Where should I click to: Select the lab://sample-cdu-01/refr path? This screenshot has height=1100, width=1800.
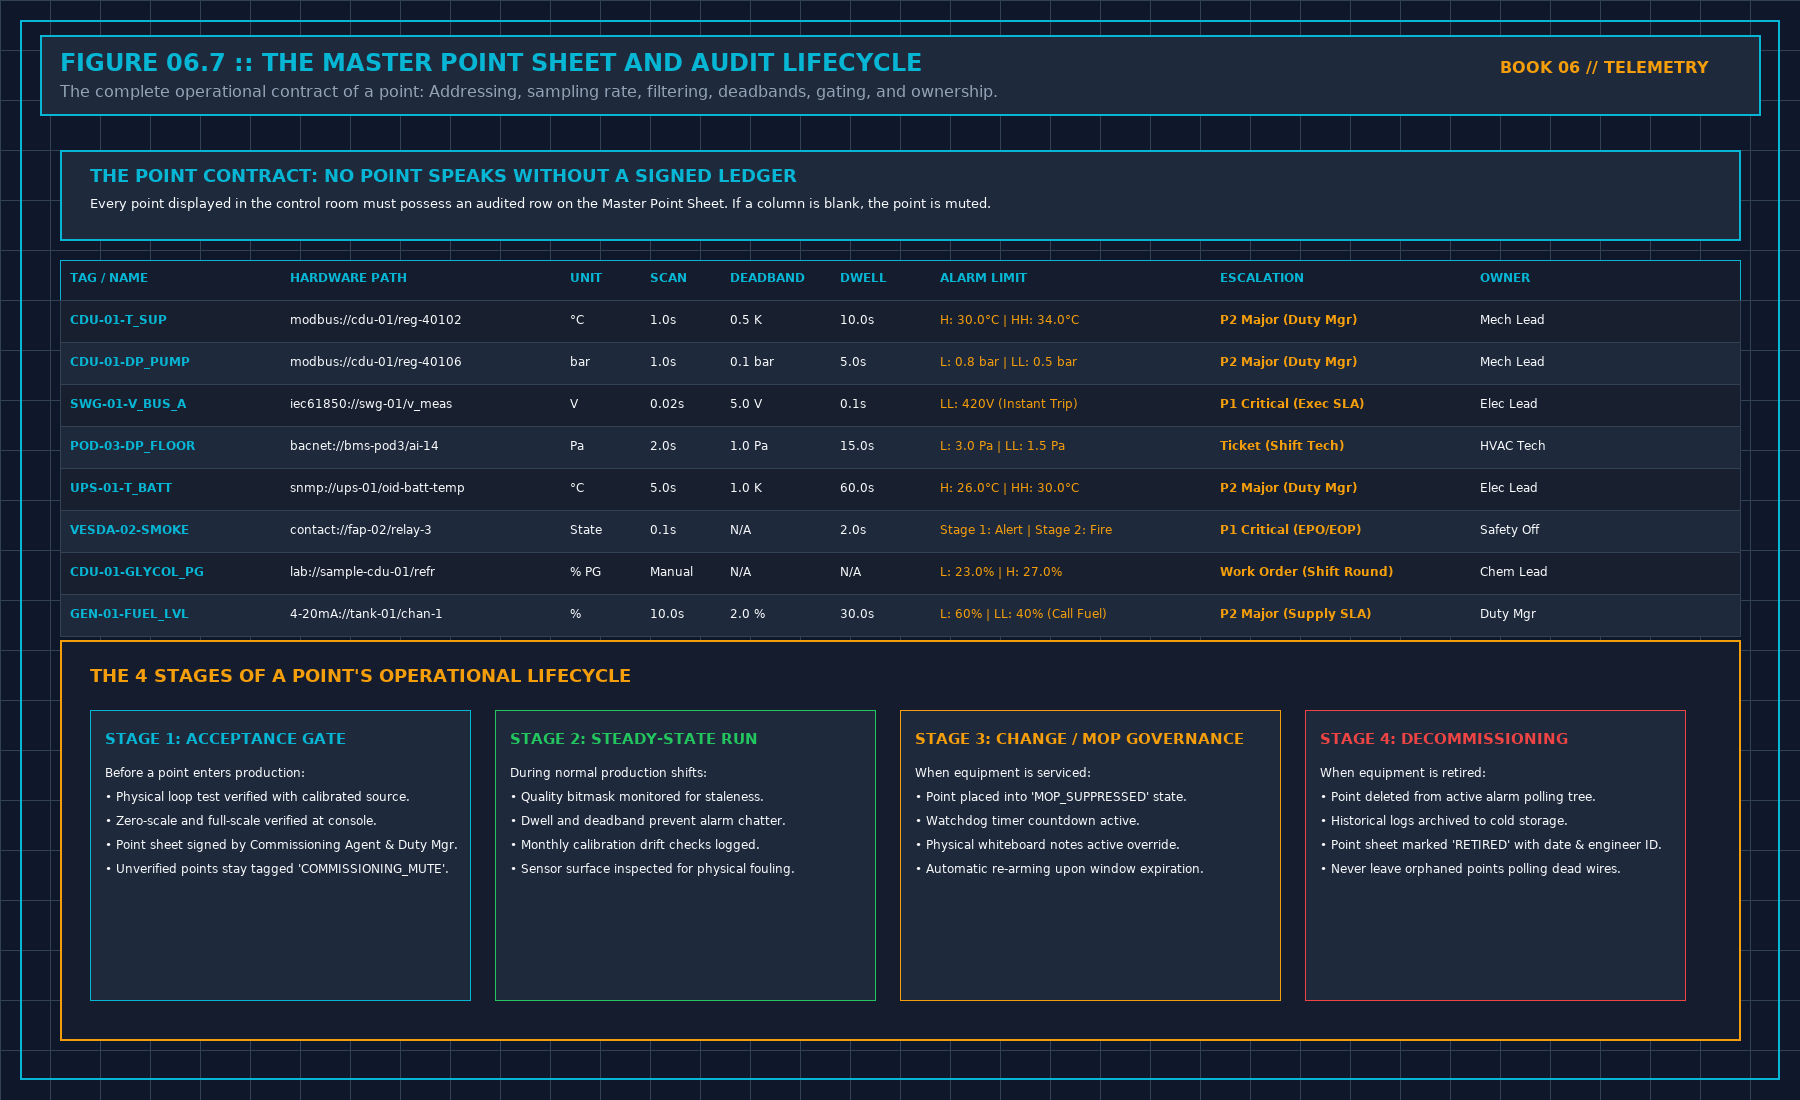pyautogui.click(x=362, y=572)
